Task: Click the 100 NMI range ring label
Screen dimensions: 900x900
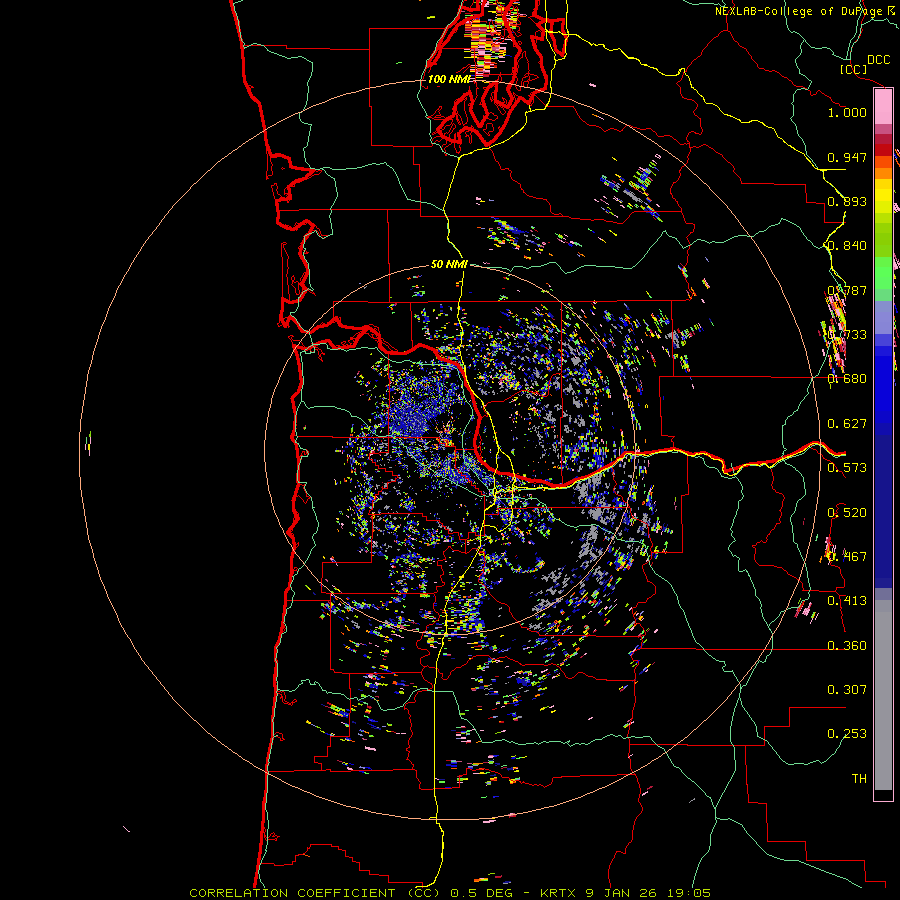Action: 449,79
